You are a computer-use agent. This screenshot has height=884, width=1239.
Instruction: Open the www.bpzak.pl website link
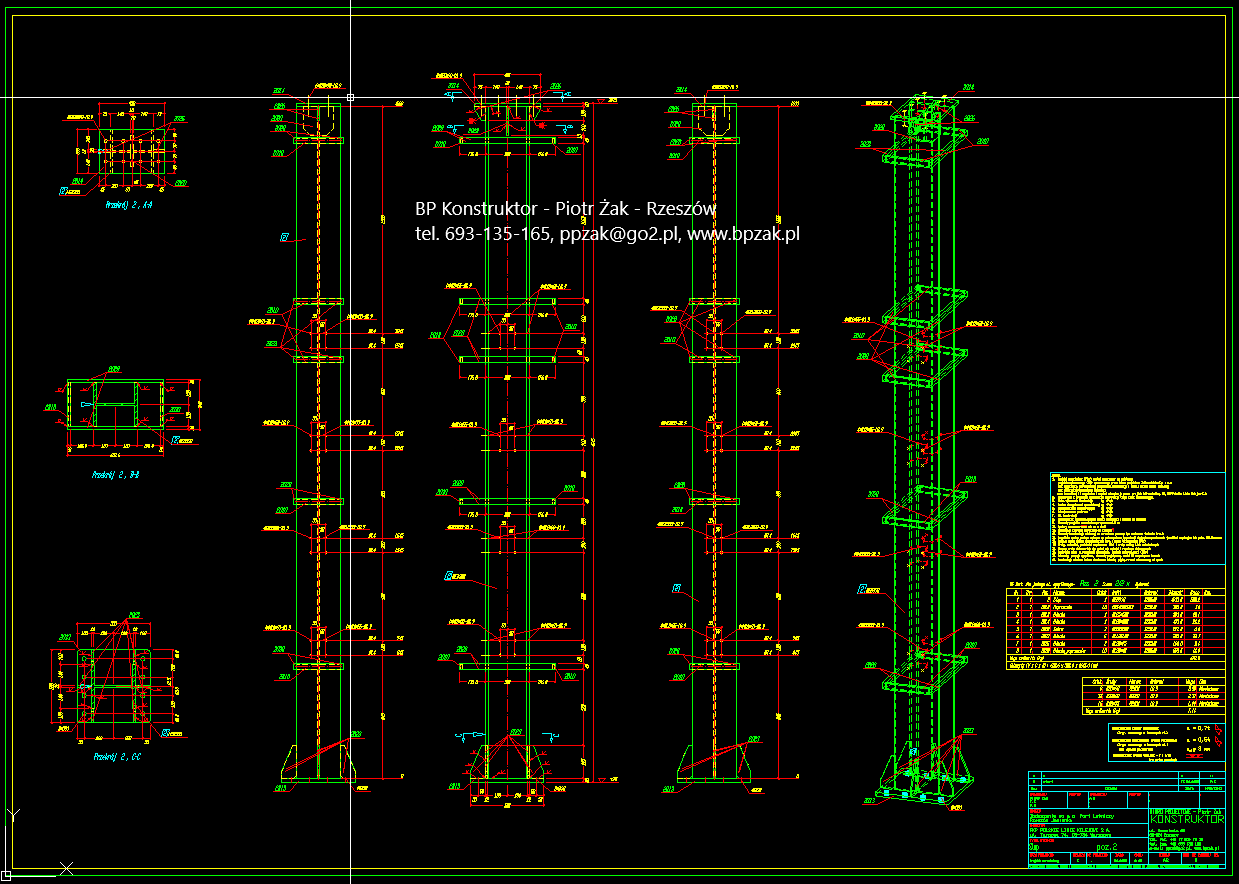(744, 234)
